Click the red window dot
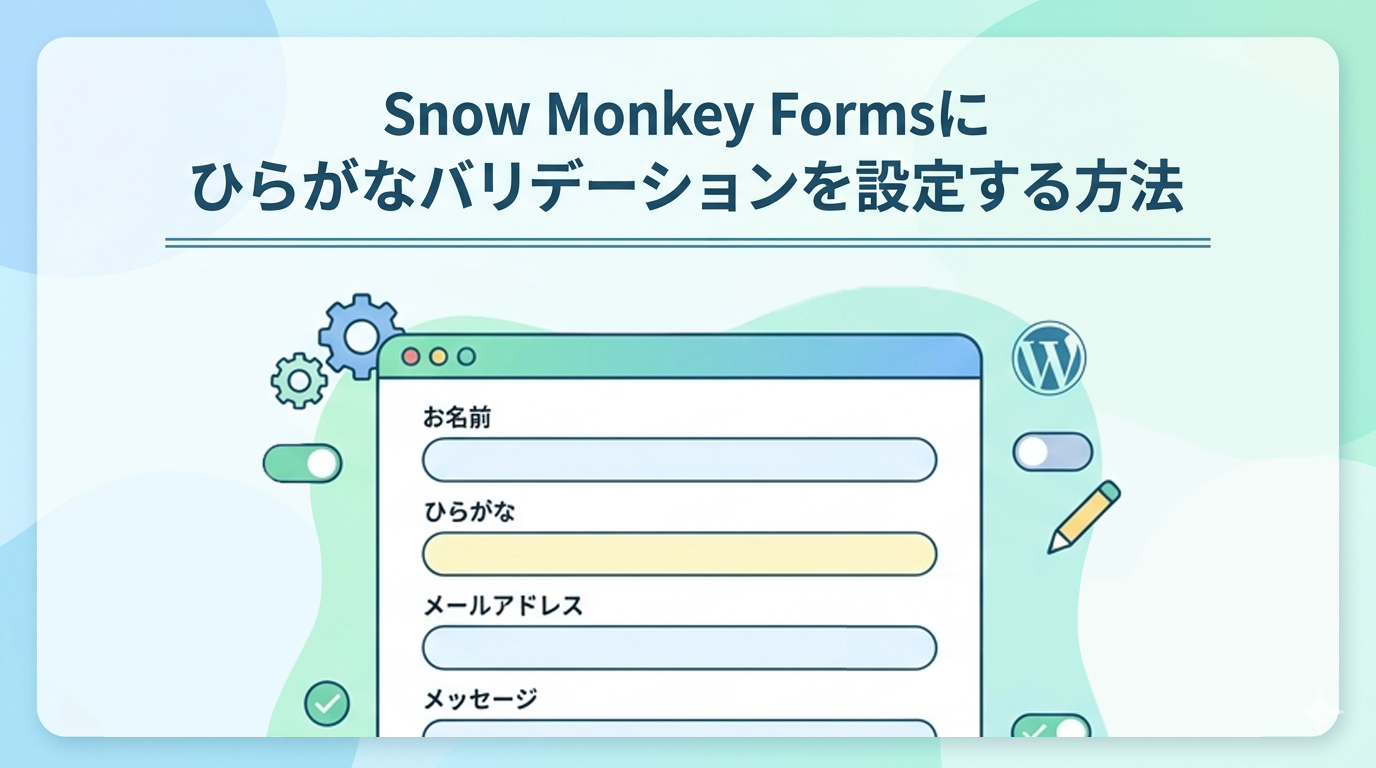Viewport: 1376px width, 768px height. [411, 357]
